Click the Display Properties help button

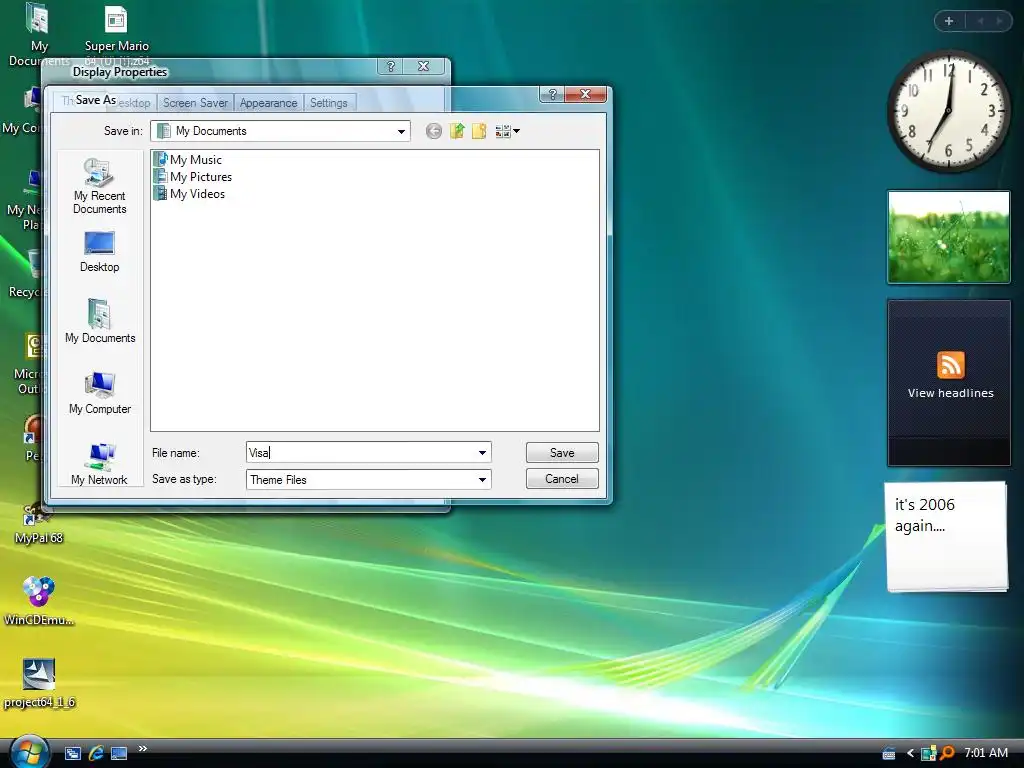pyautogui.click(x=391, y=66)
